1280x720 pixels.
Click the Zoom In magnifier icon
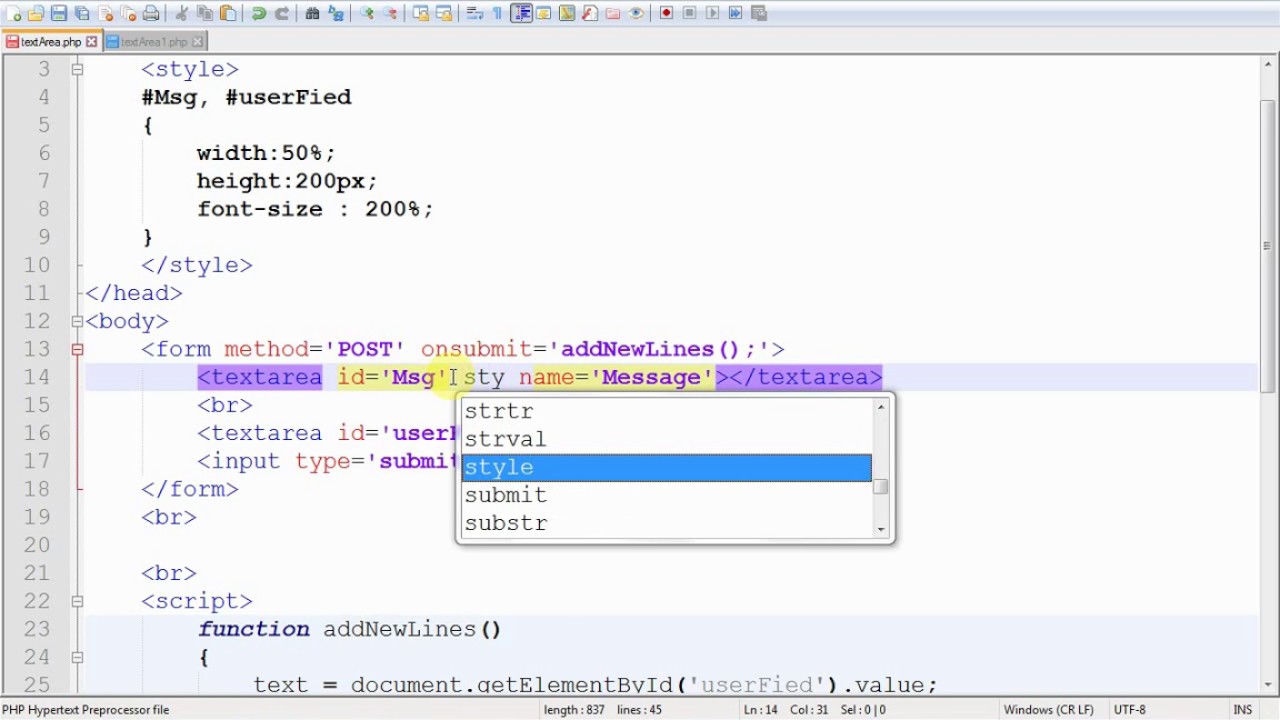tap(366, 13)
